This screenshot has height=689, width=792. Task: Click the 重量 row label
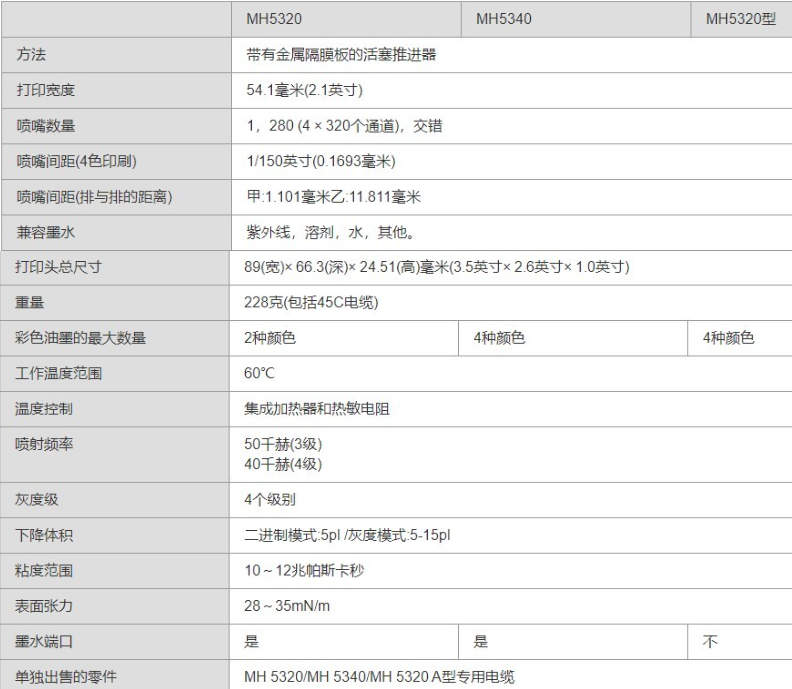coord(29,303)
